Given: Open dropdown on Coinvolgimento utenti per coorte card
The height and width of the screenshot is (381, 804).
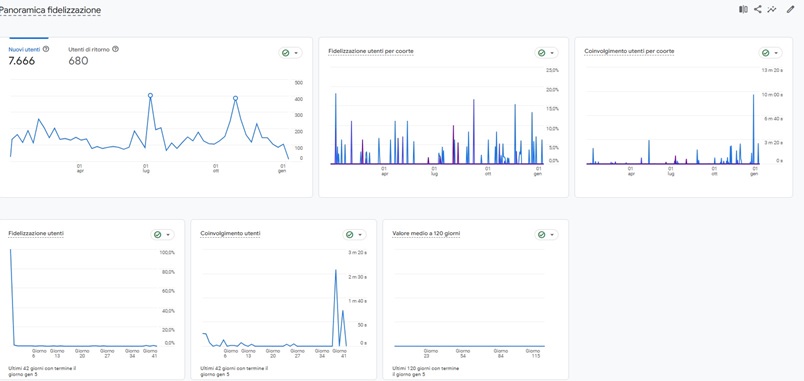Looking at the screenshot, I should coord(776,53).
